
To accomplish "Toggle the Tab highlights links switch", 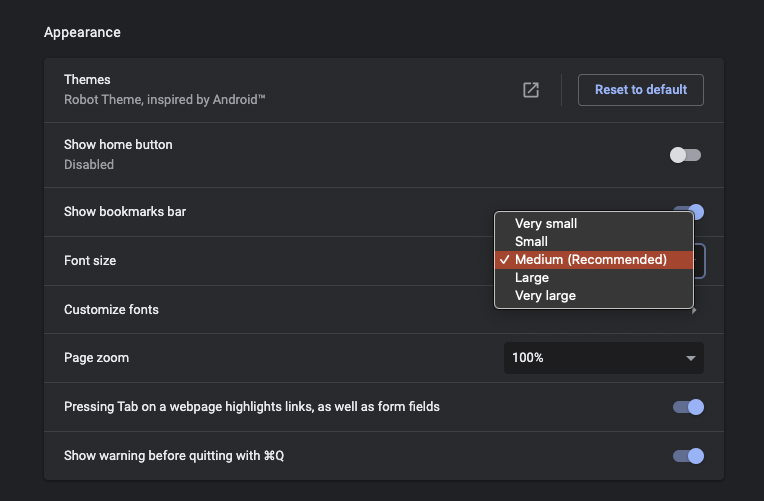I will [x=688, y=407].
